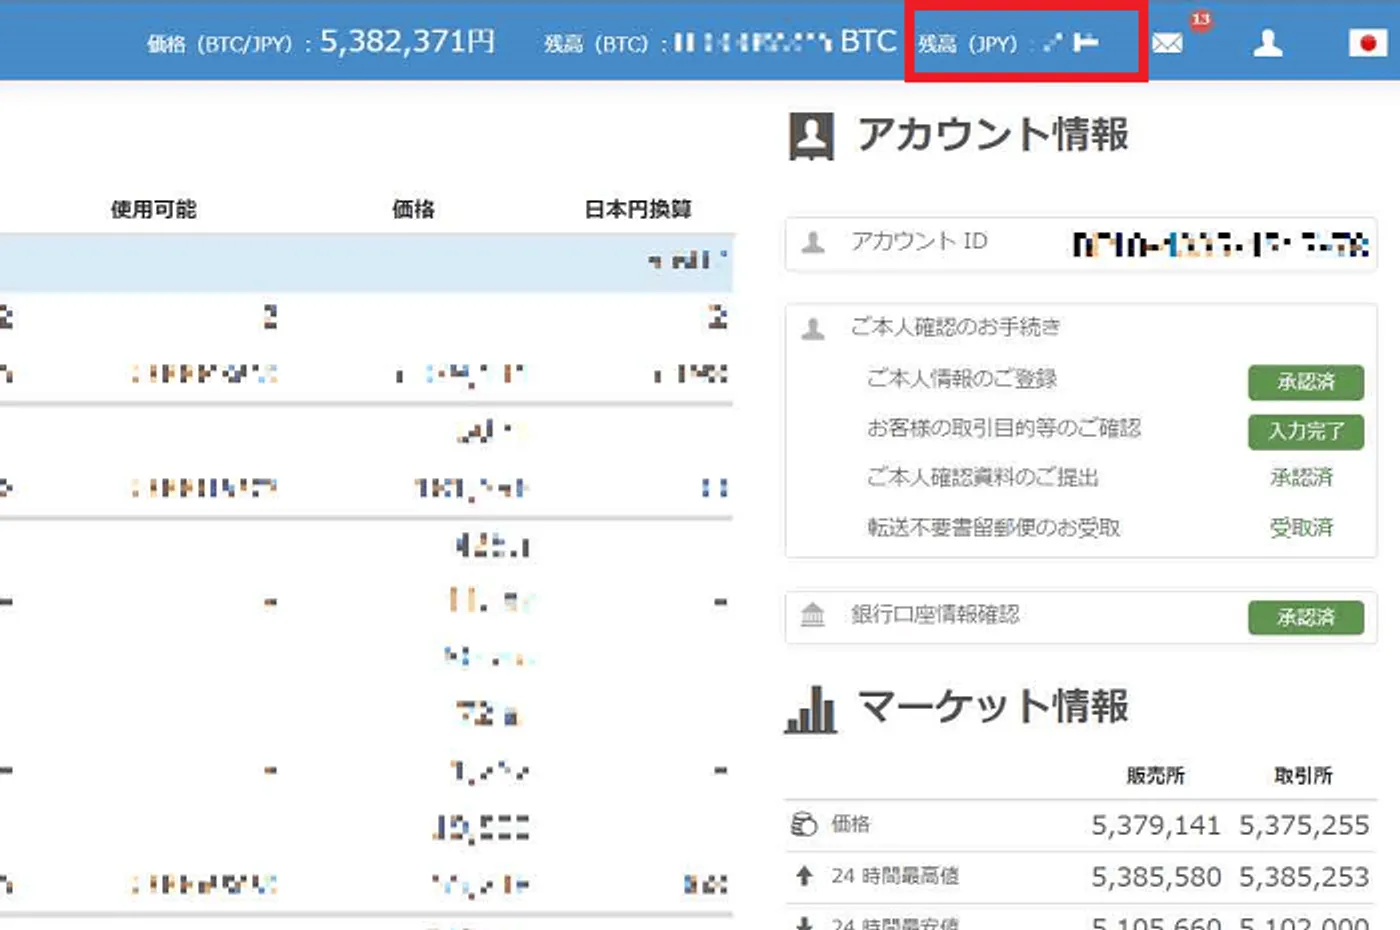Open 転送不要書留郵便のお受取 item
The width and height of the screenshot is (1400, 930).
pos(994,527)
